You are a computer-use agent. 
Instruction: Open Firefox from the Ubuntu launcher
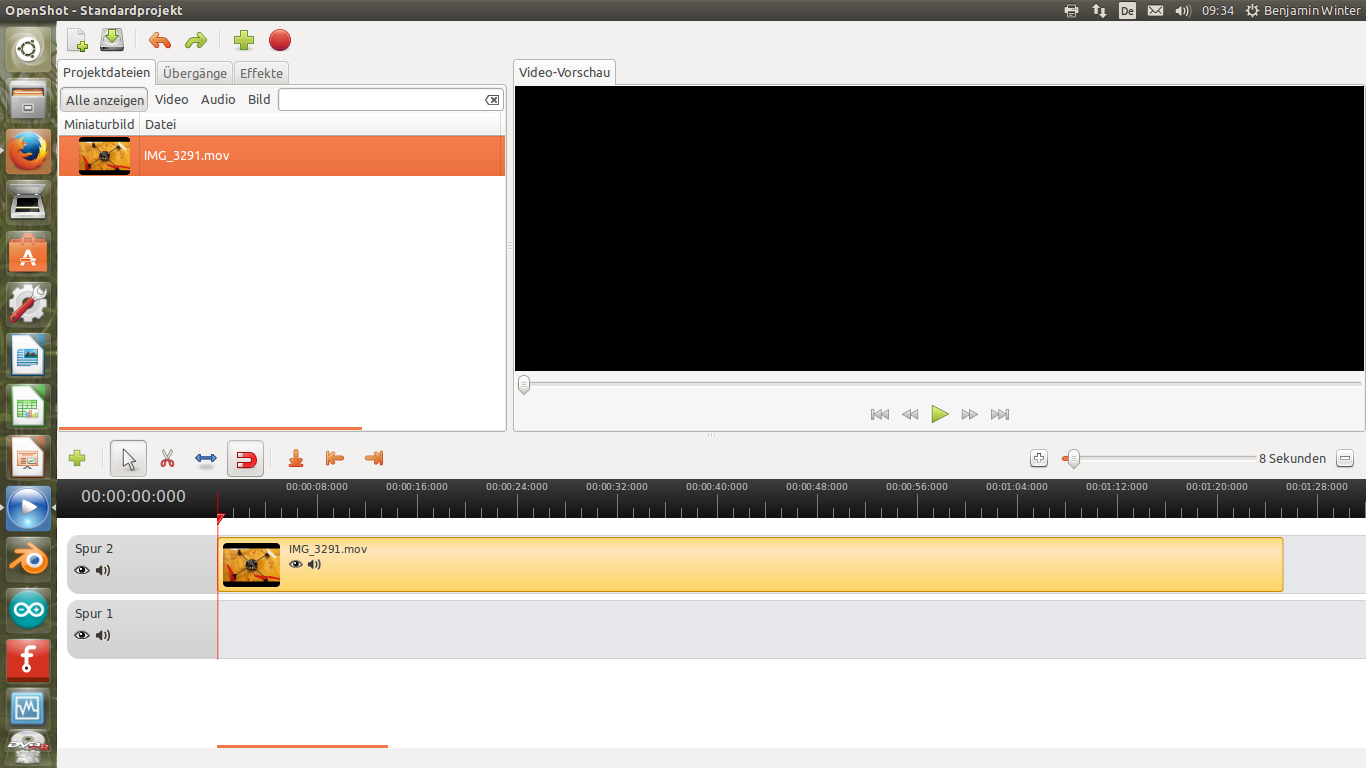pyautogui.click(x=28, y=152)
